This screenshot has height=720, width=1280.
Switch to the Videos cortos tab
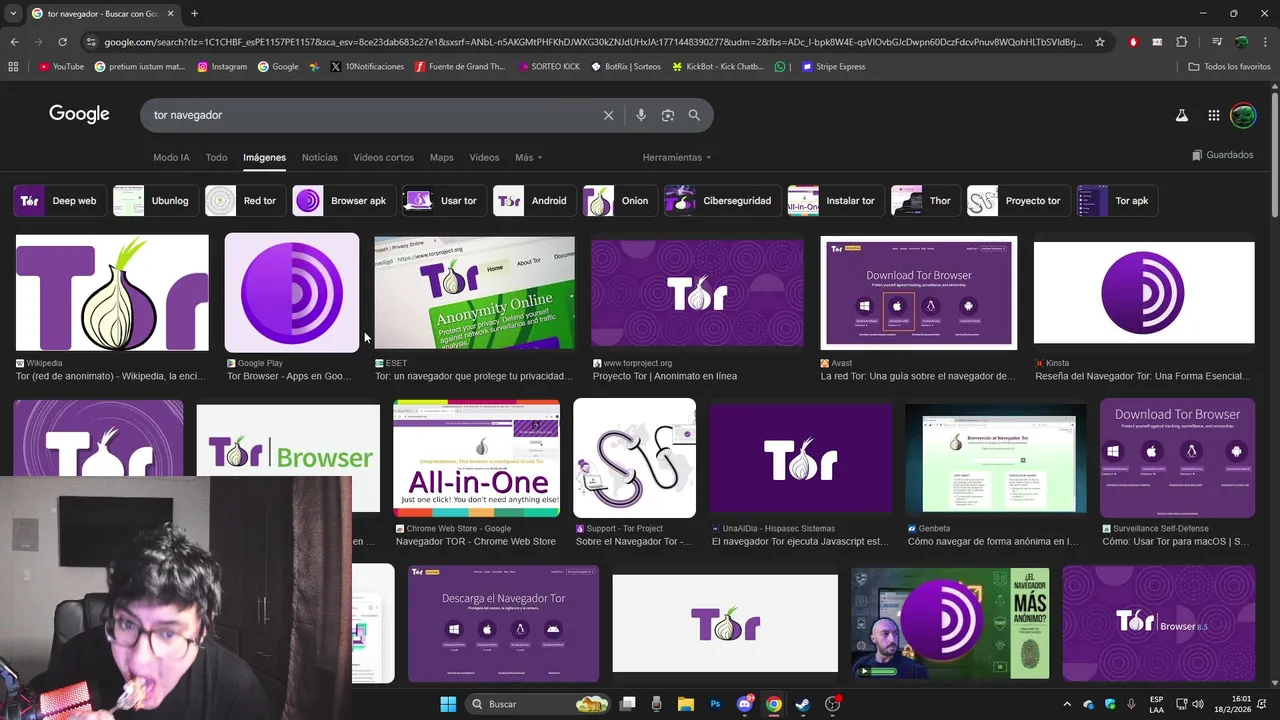(x=383, y=158)
